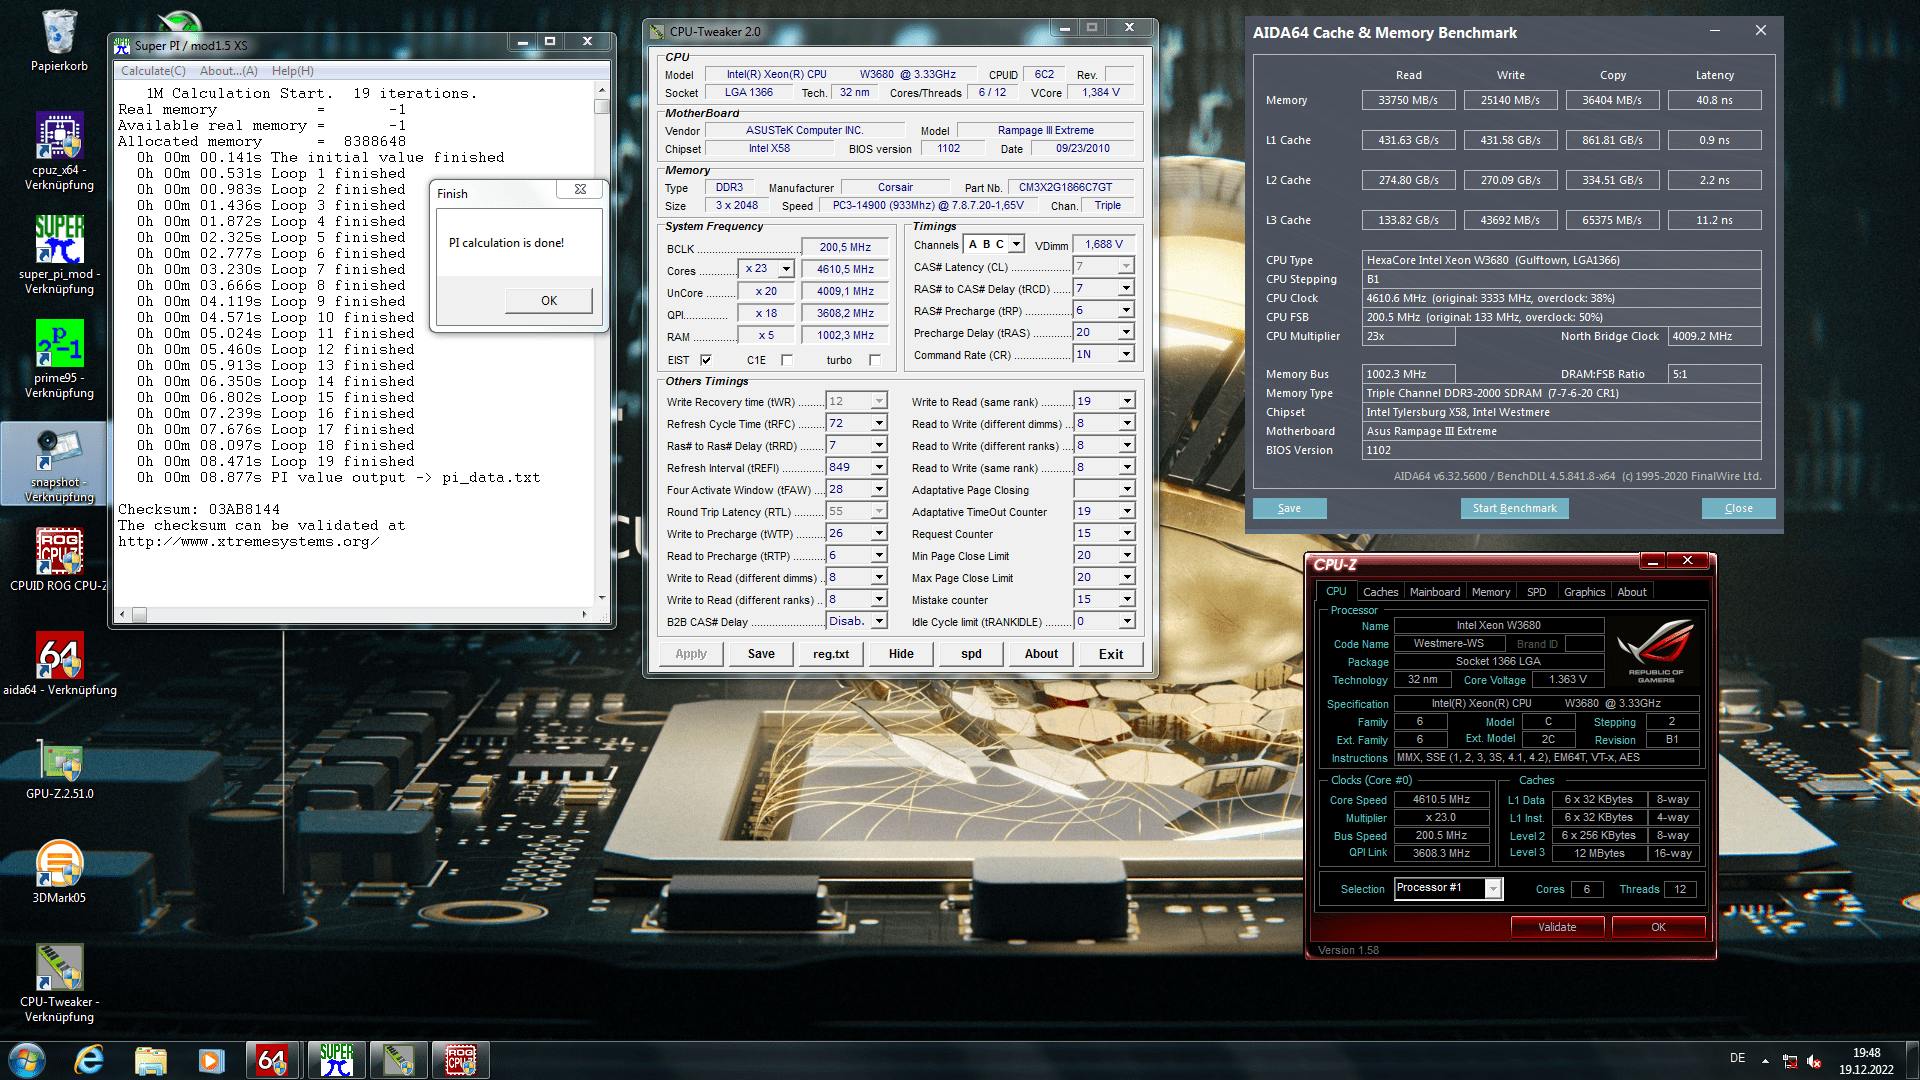The image size is (1920, 1080).
Task: Click the DE language indicator in taskbar
Action: point(1737,1058)
